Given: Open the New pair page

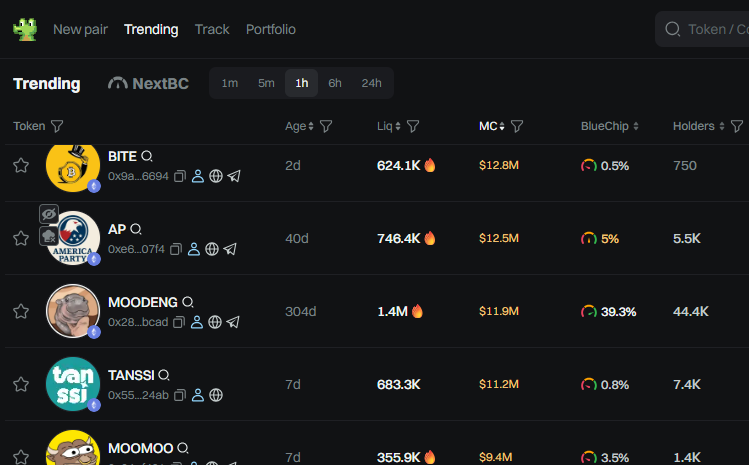Looking at the screenshot, I should [80, 30].
